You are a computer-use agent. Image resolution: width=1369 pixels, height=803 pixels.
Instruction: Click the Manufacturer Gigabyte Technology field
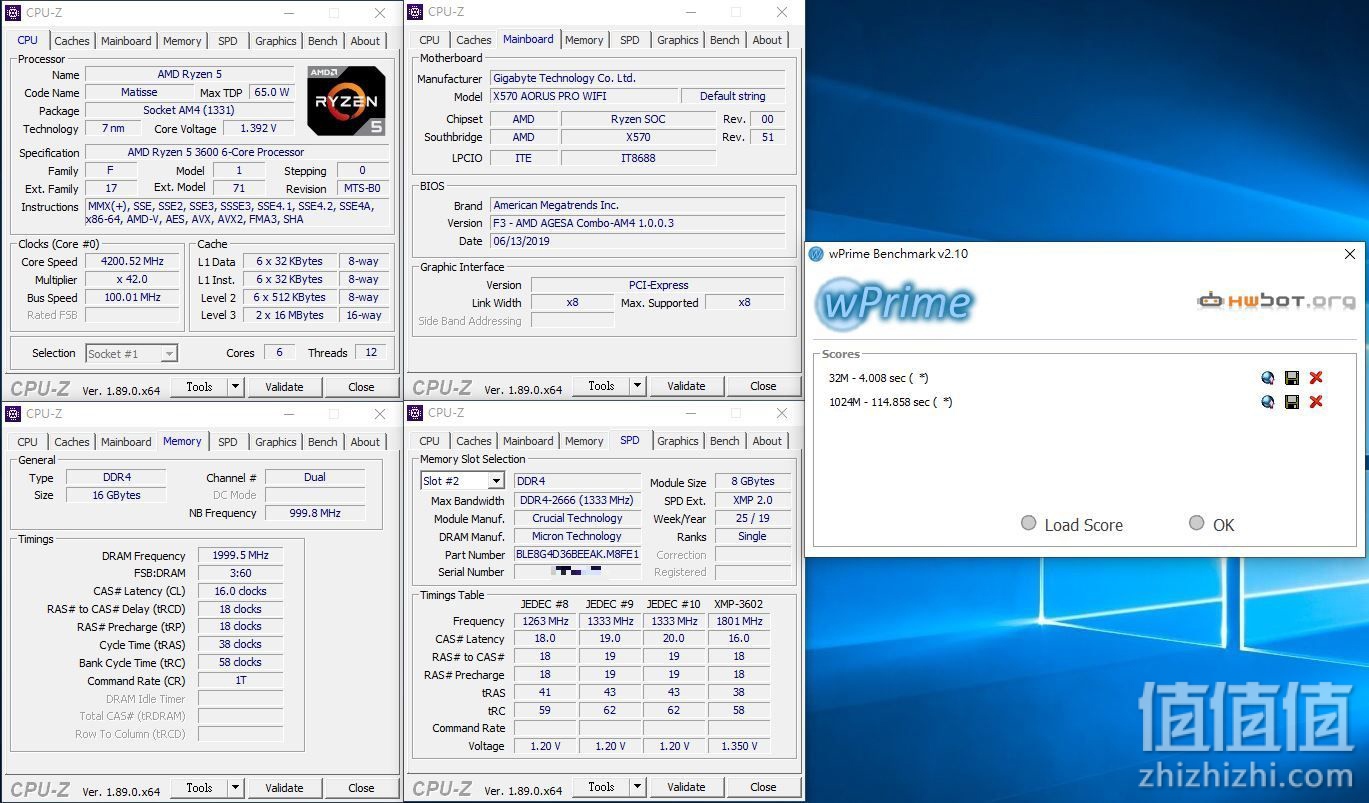pyautogui.click(x=638, y=78)
